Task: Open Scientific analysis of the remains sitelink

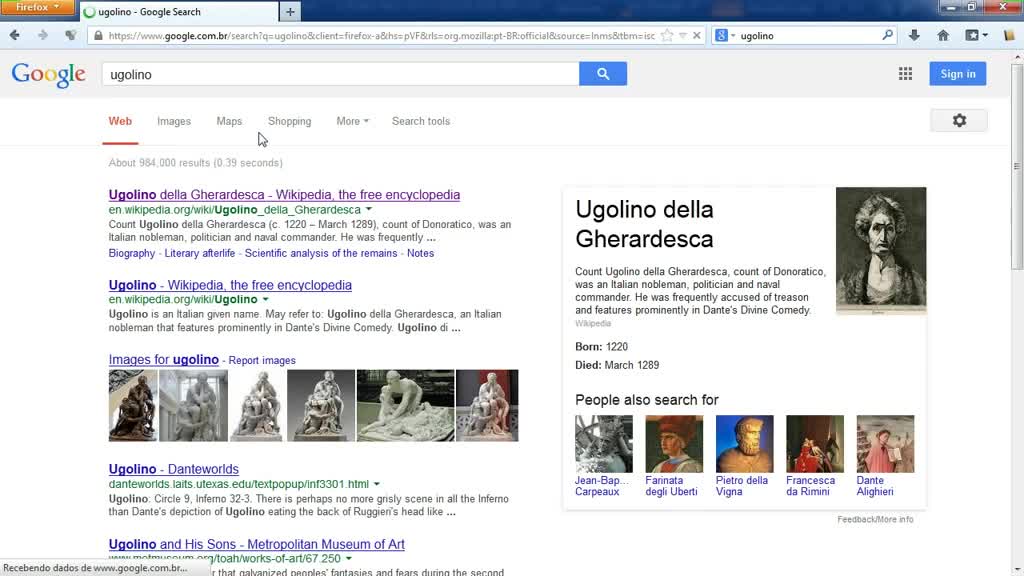Action: pos(321,253)
